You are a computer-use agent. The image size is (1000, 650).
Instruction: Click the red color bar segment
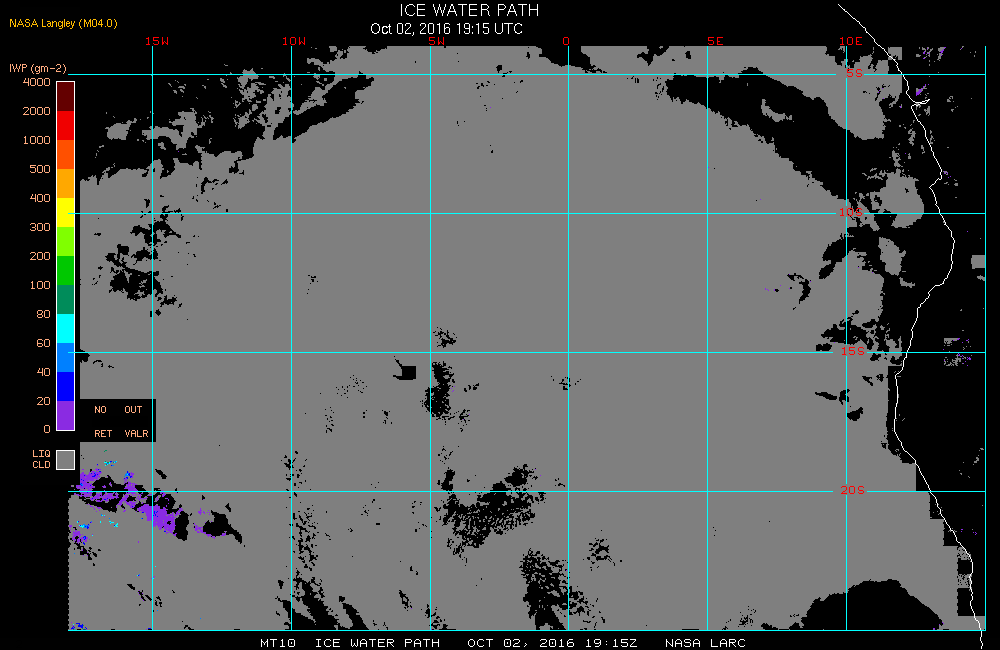tap(66, 125)
